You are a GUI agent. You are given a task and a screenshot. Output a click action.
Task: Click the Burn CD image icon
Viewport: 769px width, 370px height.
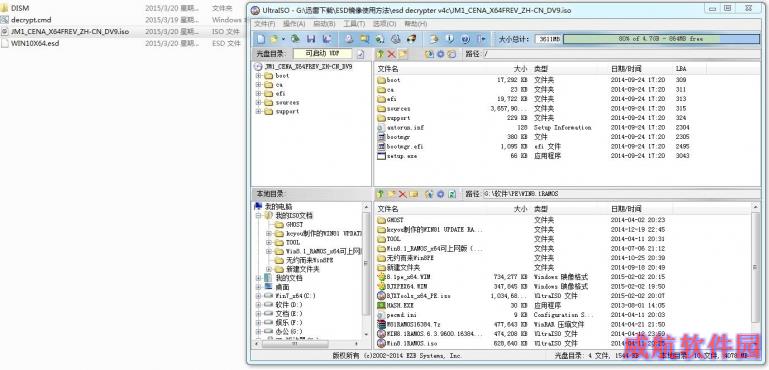(x=411, y=39)
